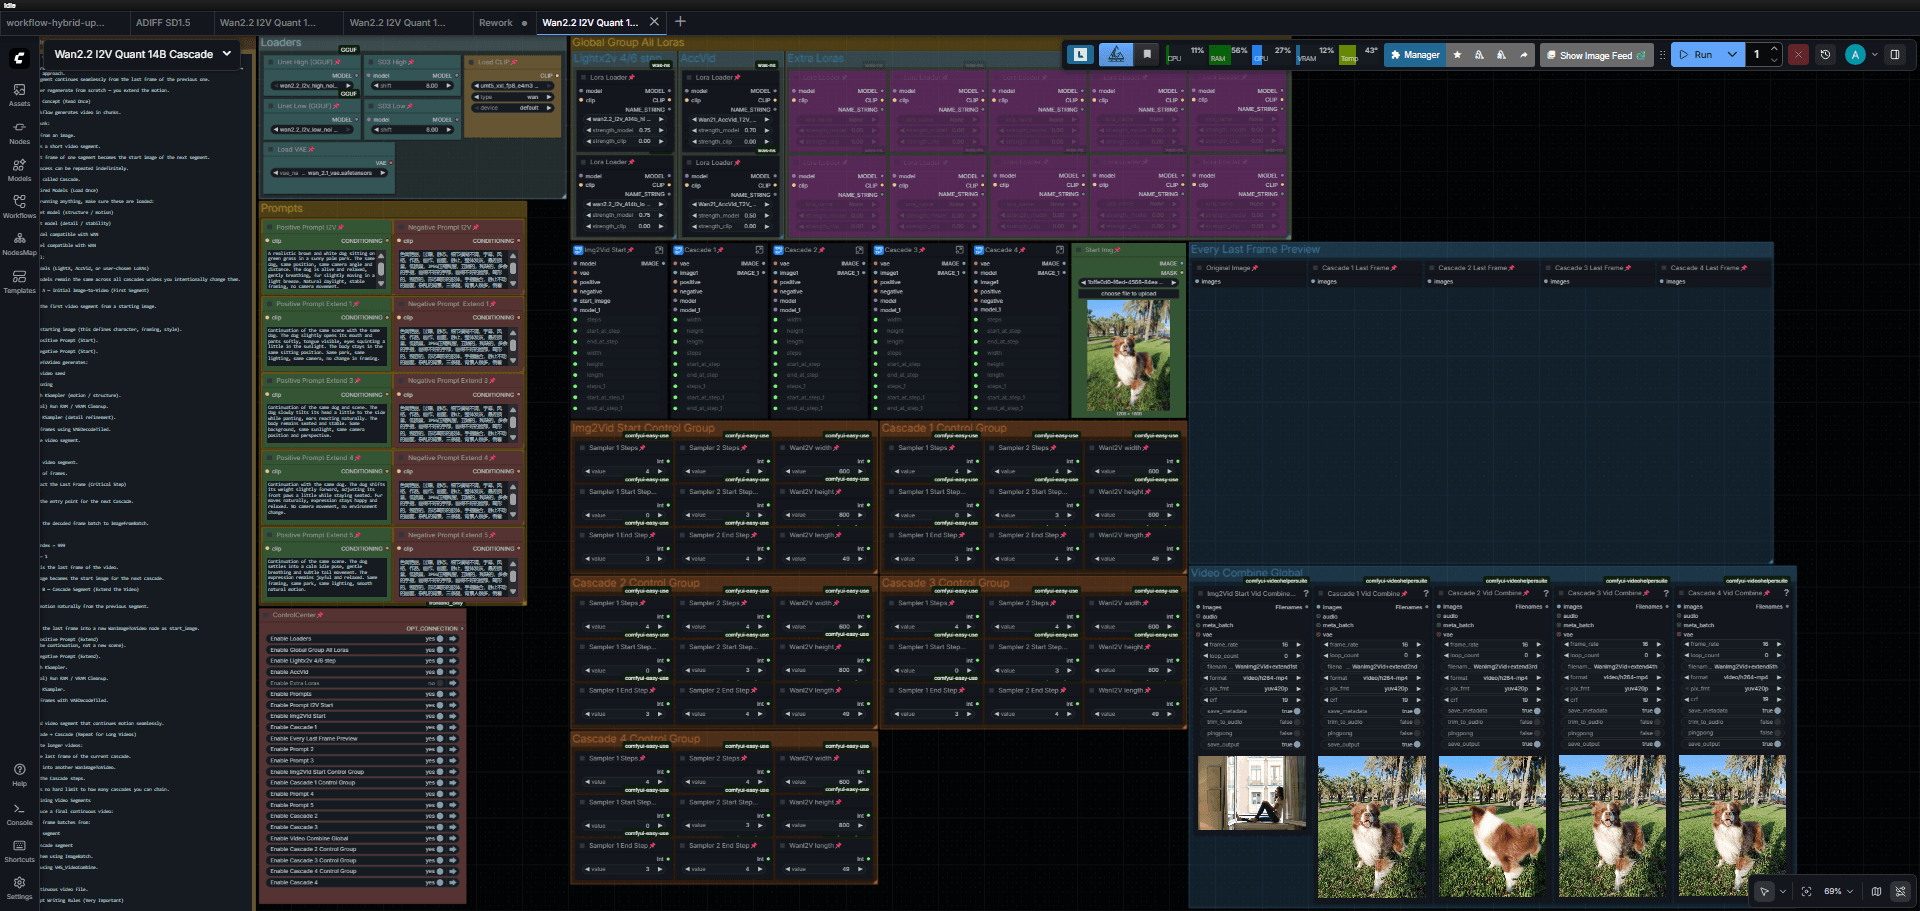1920x911 pixels.
Task: Jump to Loaders group via arrow
Action: point(452,638)
